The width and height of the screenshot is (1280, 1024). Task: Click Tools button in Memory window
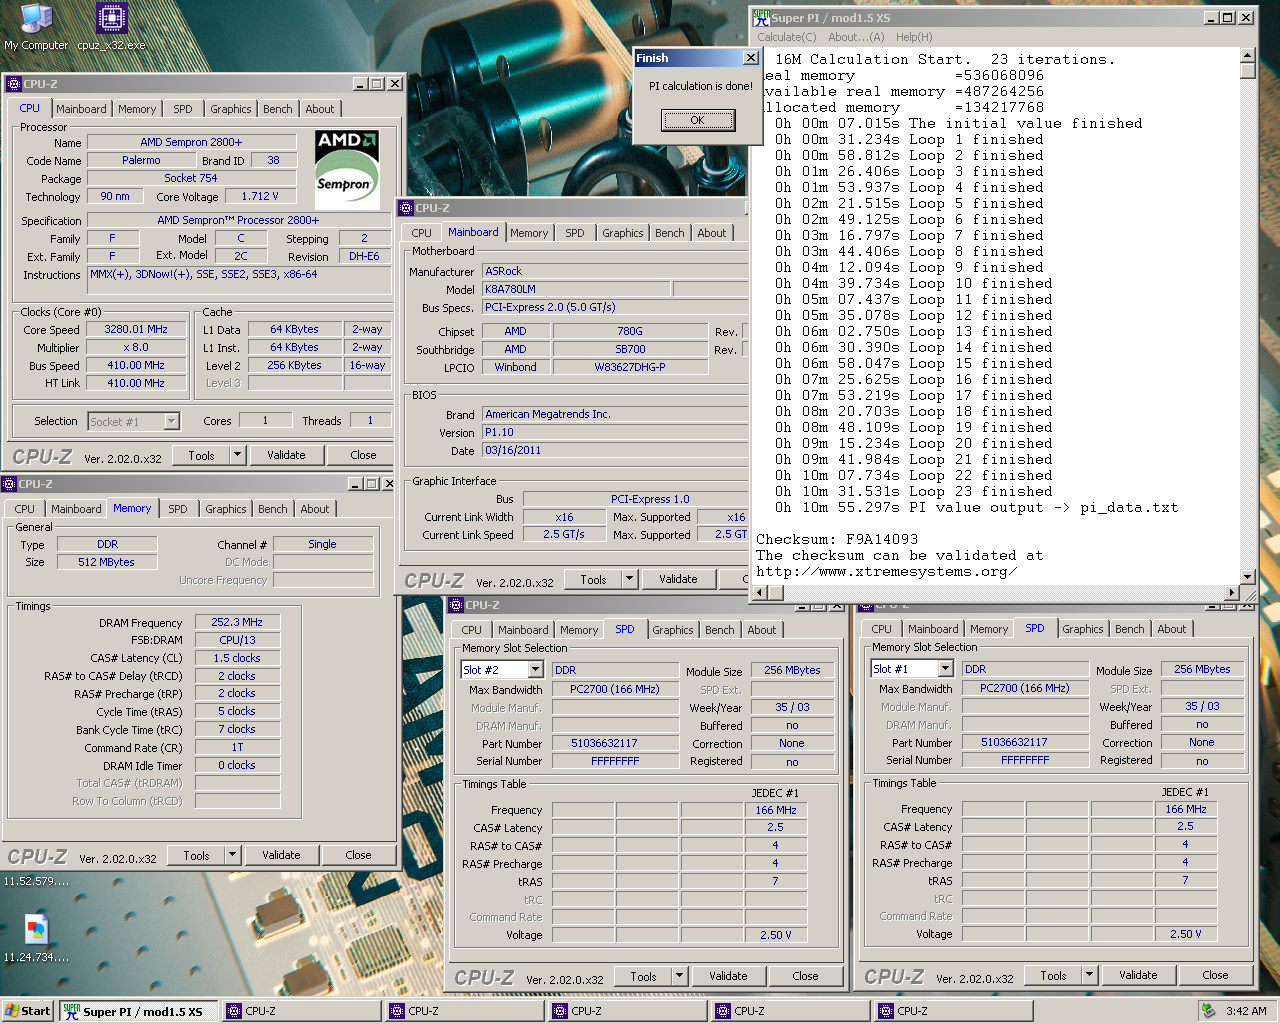(196, 855)
